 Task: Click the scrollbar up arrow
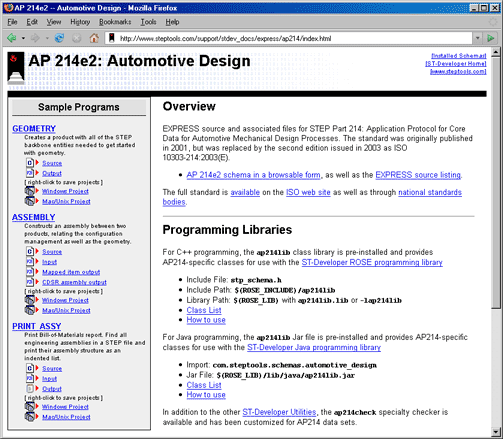pyautogui.click(x=495, y=52)
